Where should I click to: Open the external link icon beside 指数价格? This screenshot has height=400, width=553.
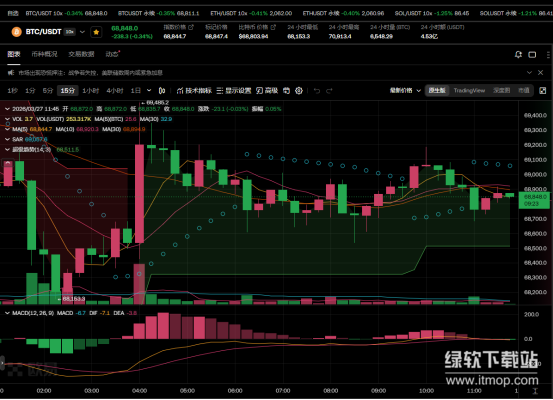pos(191,27)
